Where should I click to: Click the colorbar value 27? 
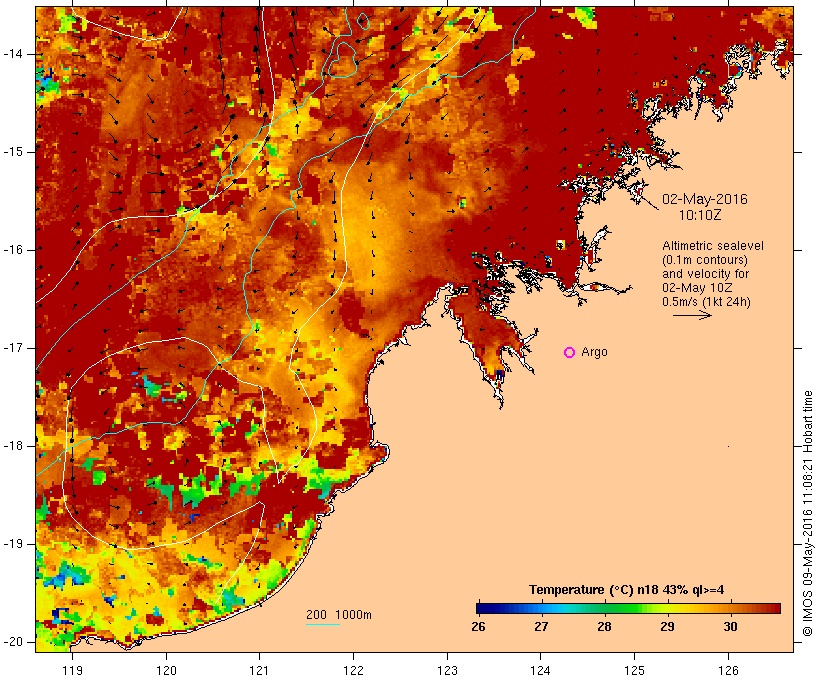pyautogui.click(x=541, y=626)
